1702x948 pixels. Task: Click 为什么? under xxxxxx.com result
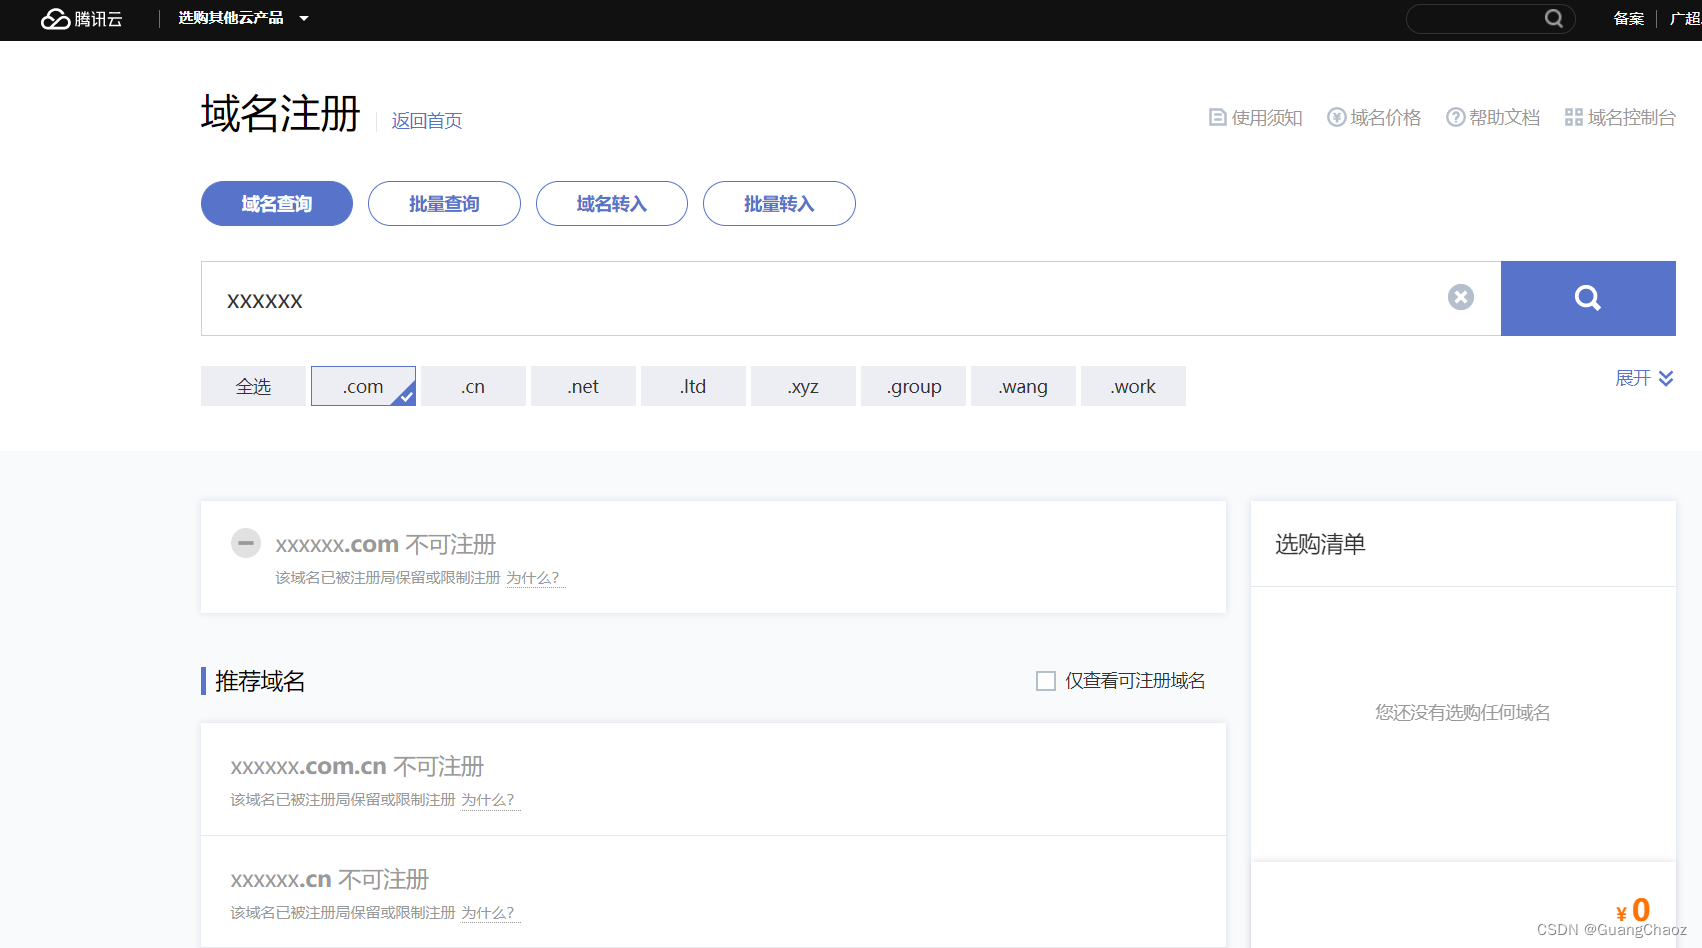(x=534, y=578)
